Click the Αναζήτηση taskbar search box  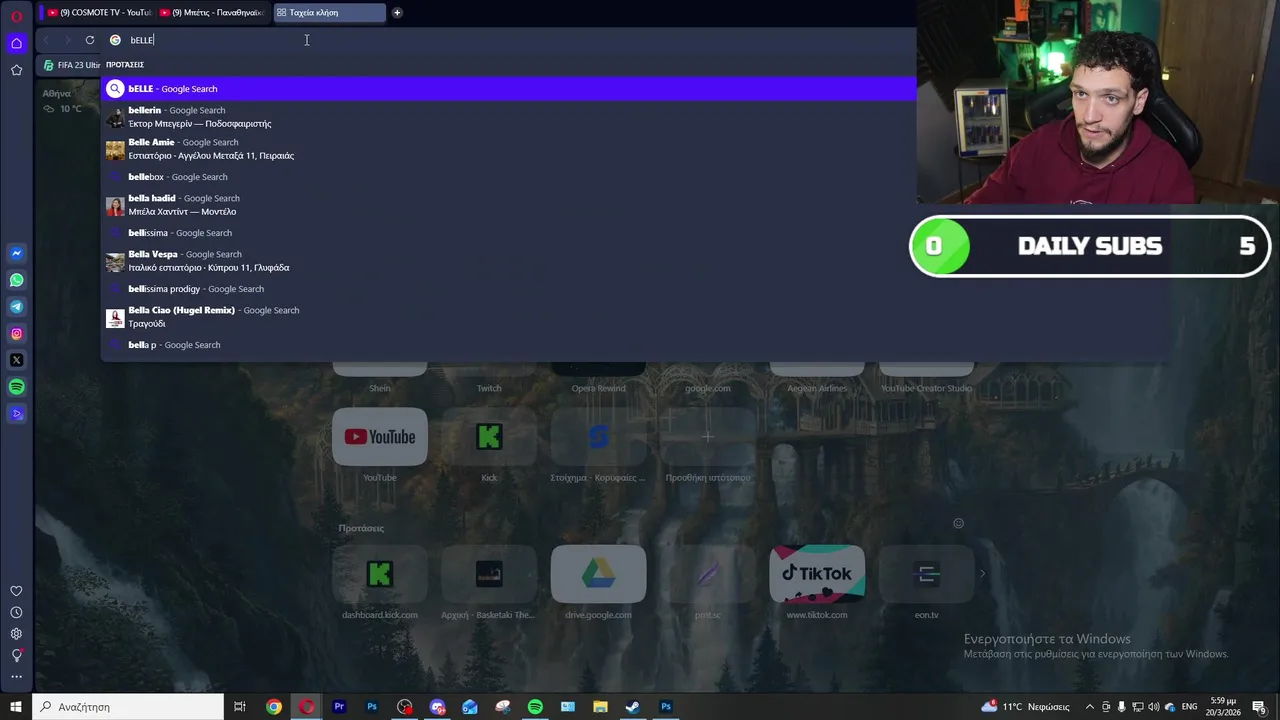point(128,707)
